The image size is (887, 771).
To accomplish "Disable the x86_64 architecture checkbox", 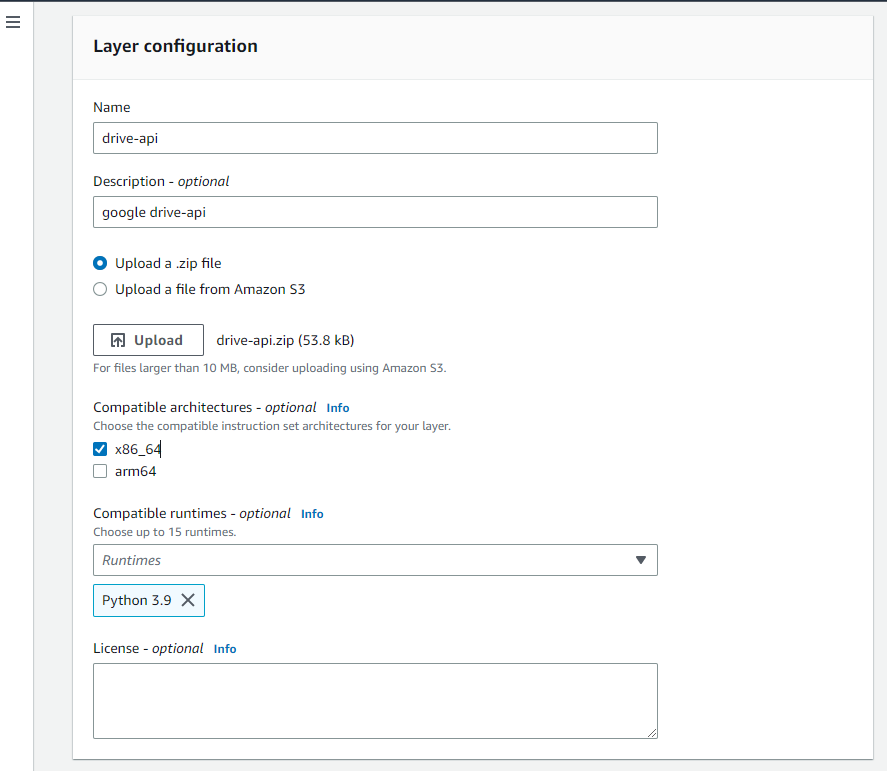I will pos(100,449).
